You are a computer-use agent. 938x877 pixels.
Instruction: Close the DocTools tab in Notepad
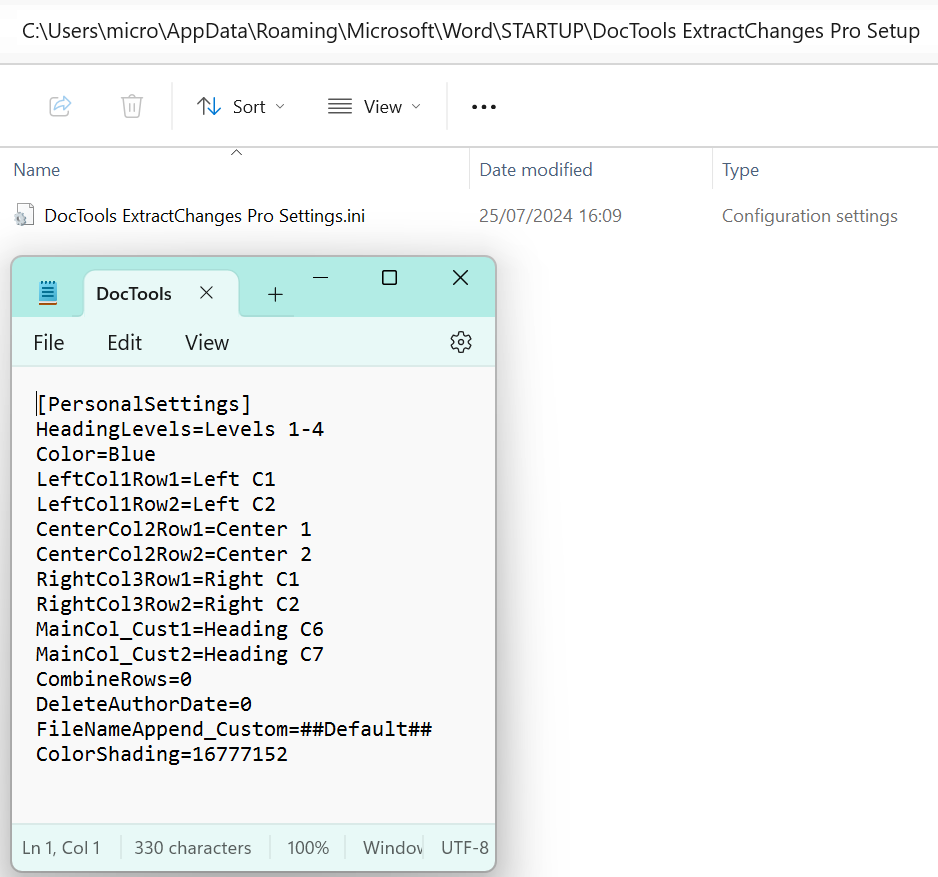pyautogui.click(x=206, y=293)
